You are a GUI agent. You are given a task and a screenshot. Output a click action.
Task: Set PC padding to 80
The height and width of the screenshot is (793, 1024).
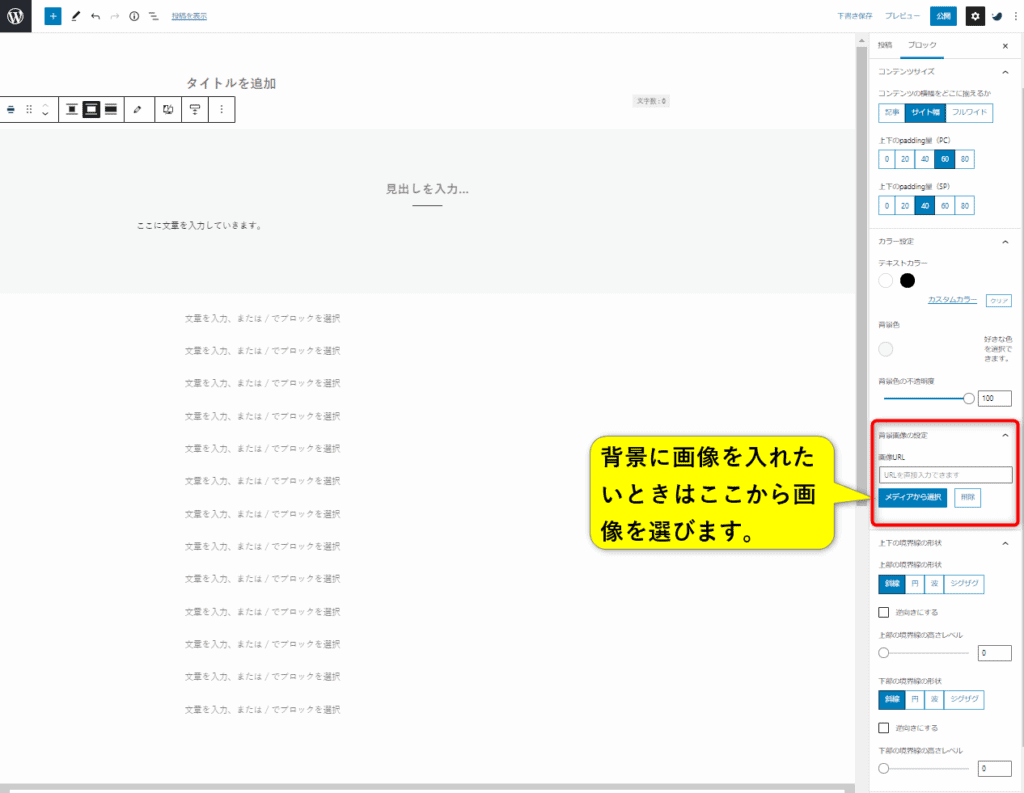(x=965, y=159)
